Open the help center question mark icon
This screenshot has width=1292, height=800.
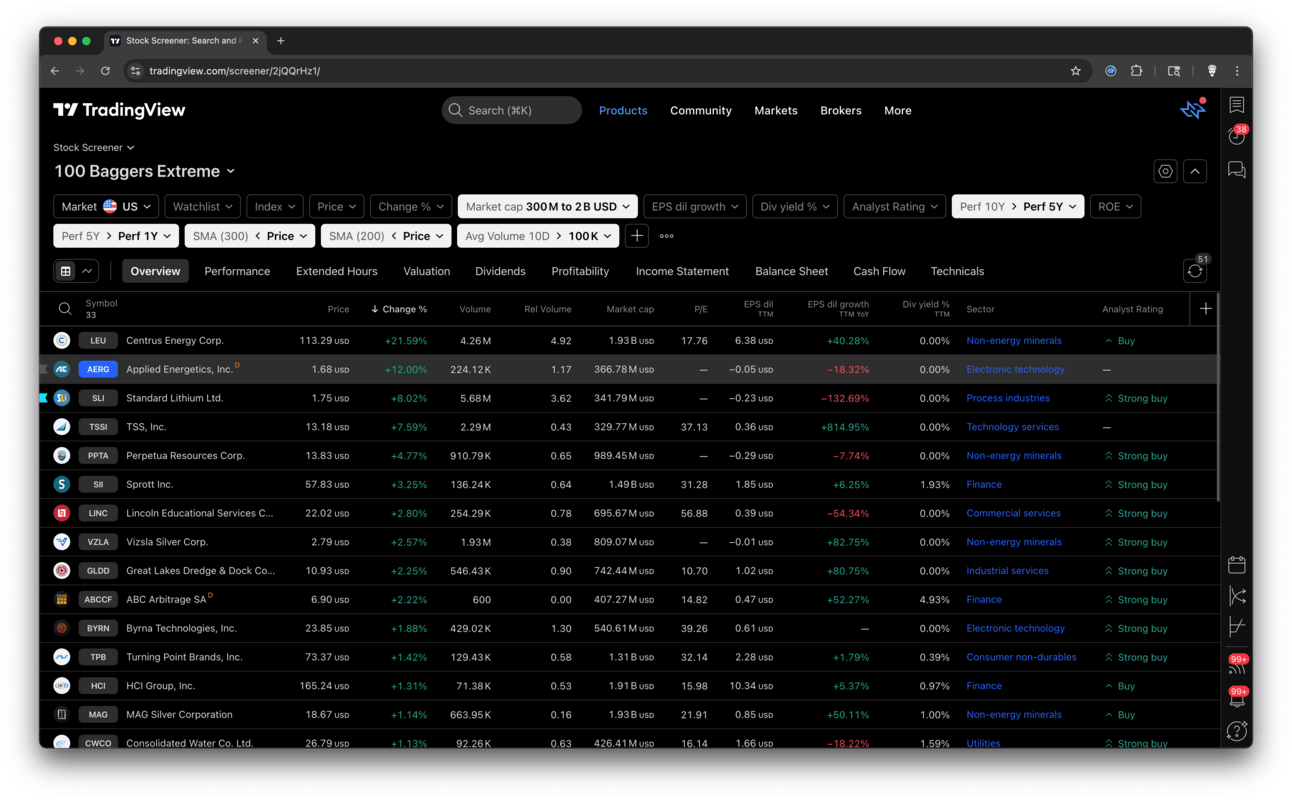pyautogui.click(x=1237, y=731)
